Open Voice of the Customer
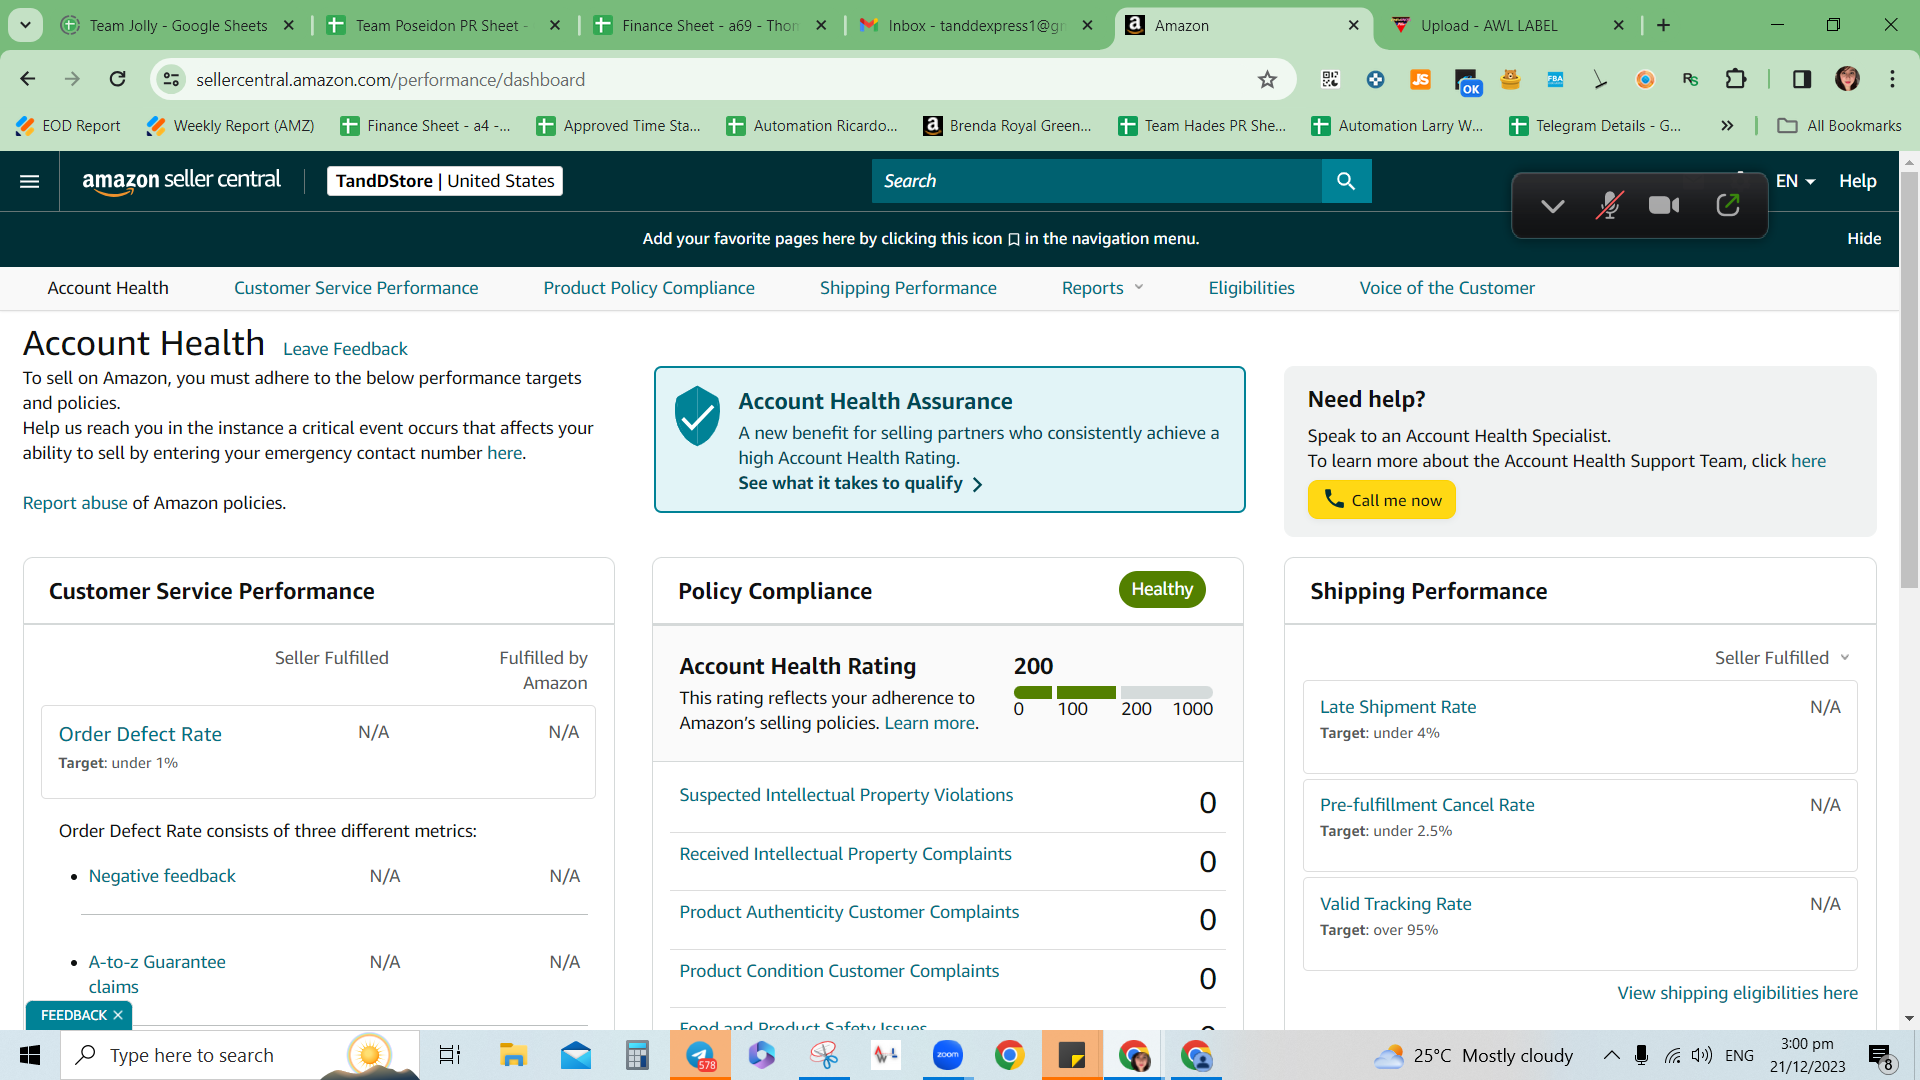The height and width of the screenshot is (1080, 1920). pyautogui.click(x=1447, y=288)
